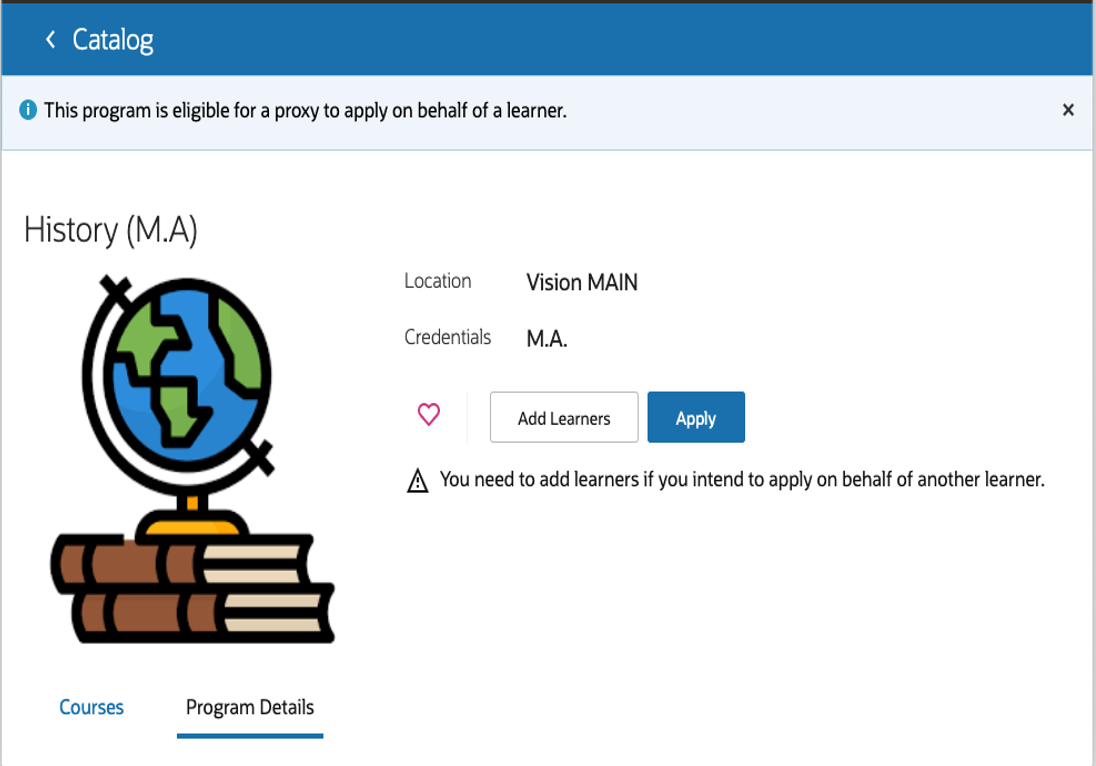
Task: Open the Add Learners dialog
Action: point(564,417)
